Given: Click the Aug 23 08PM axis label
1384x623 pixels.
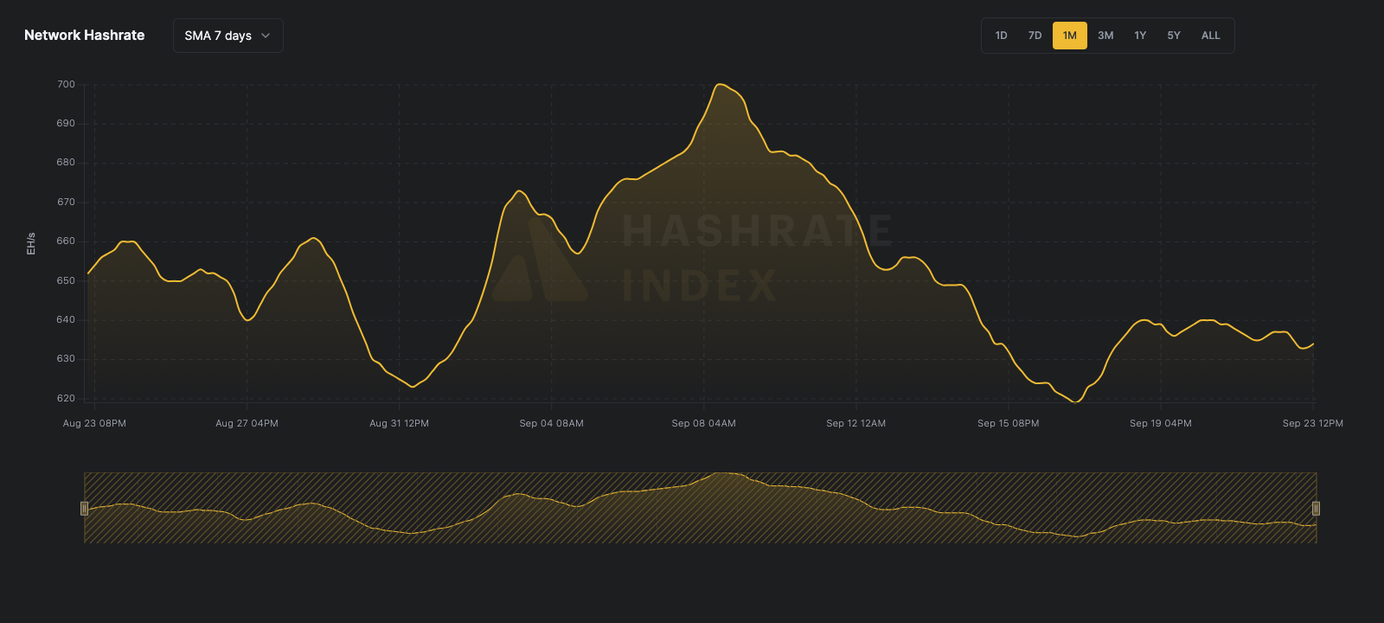Looking at the screenshot, I should (x=94, y=423).
